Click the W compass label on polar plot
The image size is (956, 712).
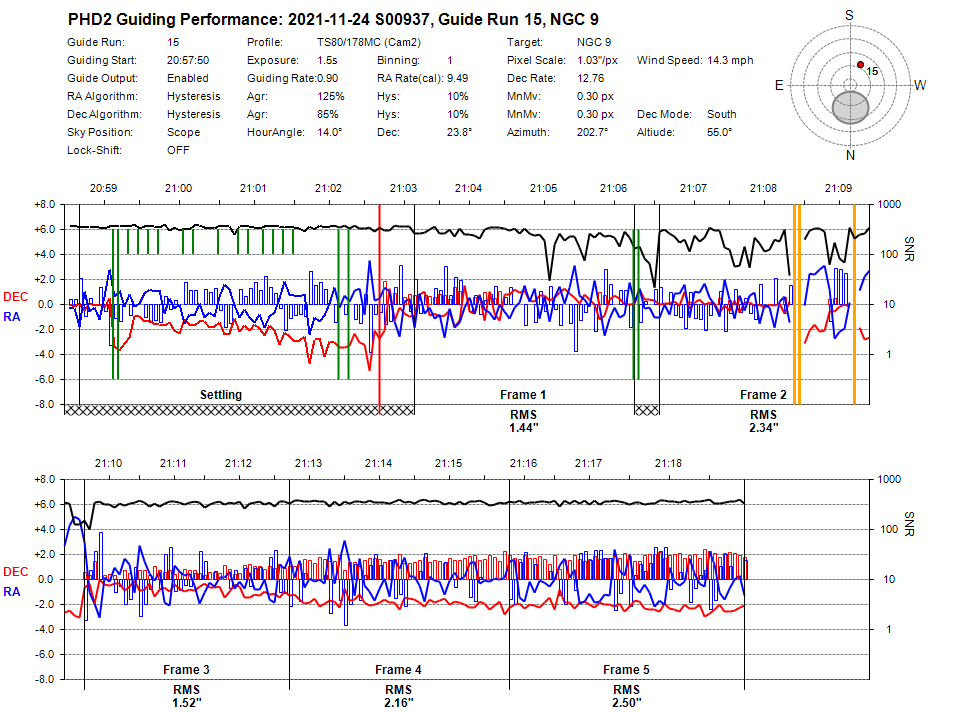tap(920, 85)
